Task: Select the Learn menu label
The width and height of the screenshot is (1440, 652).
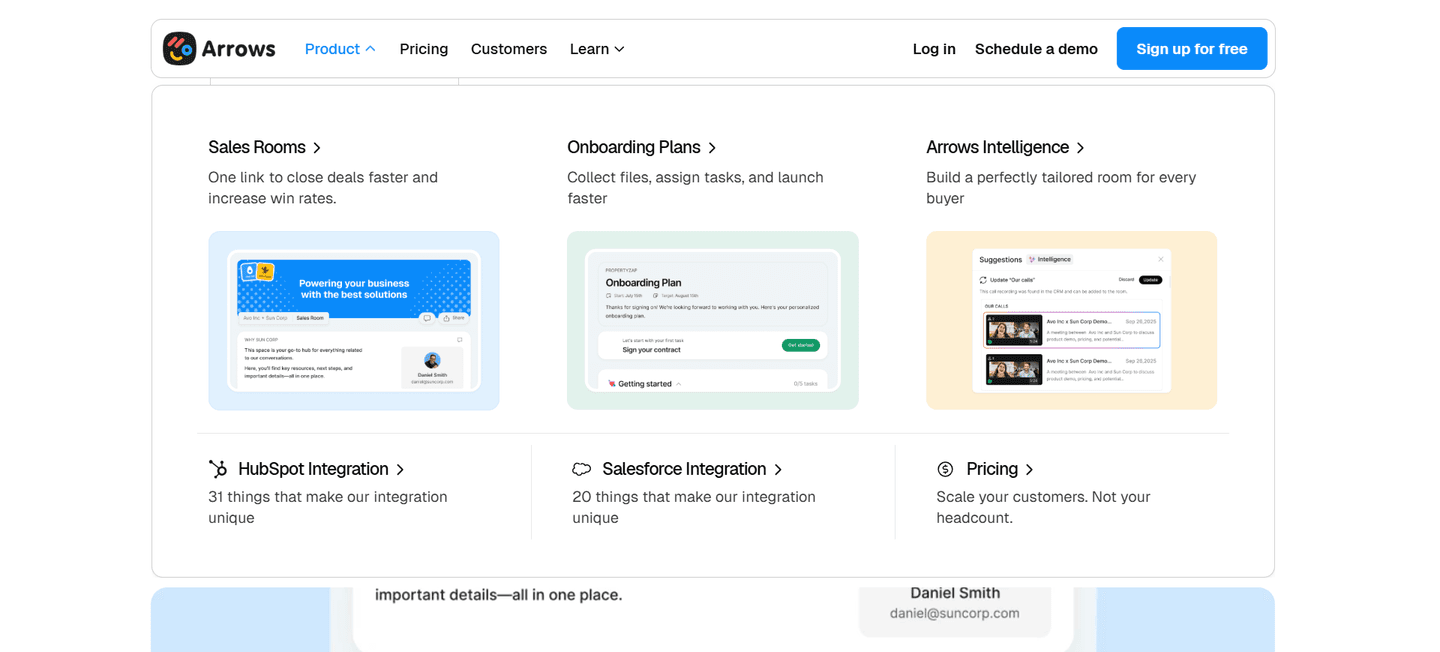Action: coord(589,49)
